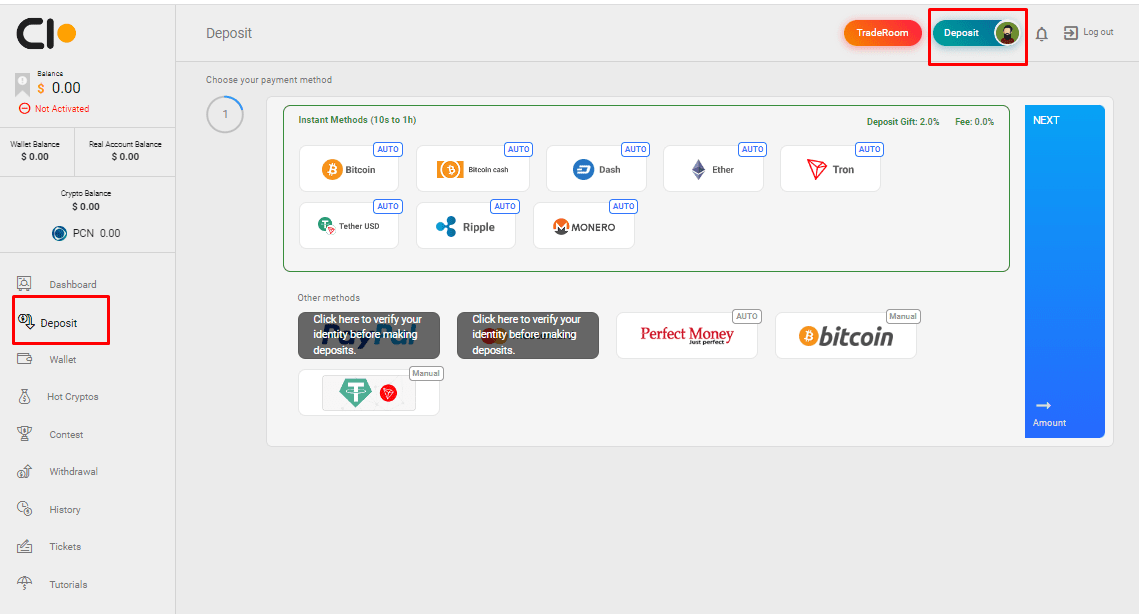
Task: Choose Ether as payment method
Action: tap(713, 169)
